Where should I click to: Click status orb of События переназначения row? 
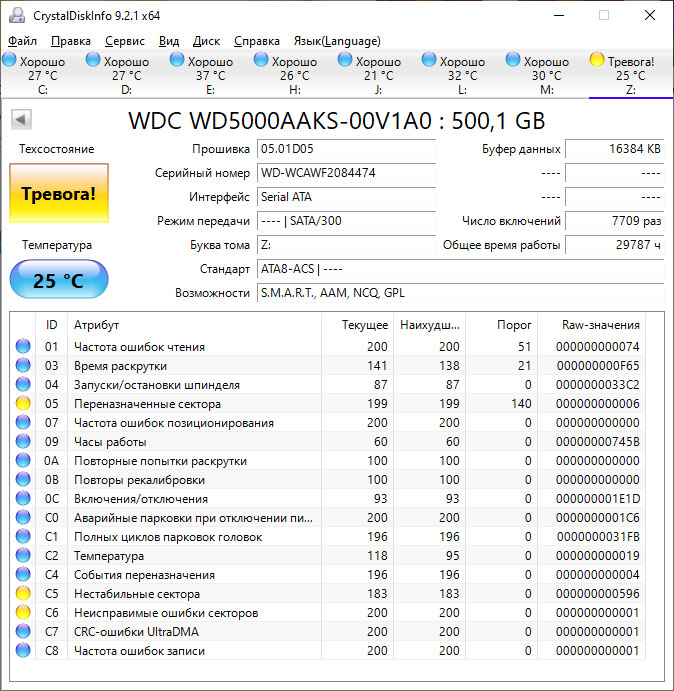pos(23,574)
